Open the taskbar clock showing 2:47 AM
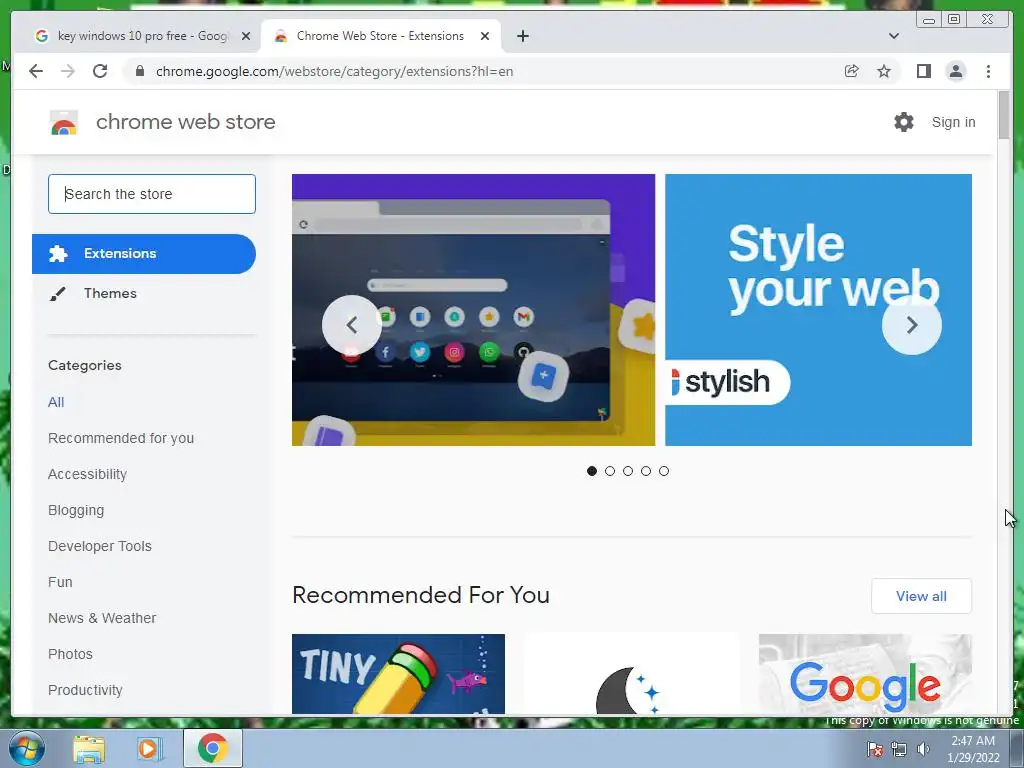This screenshot has height=768, width=1024. pos(973,749)
